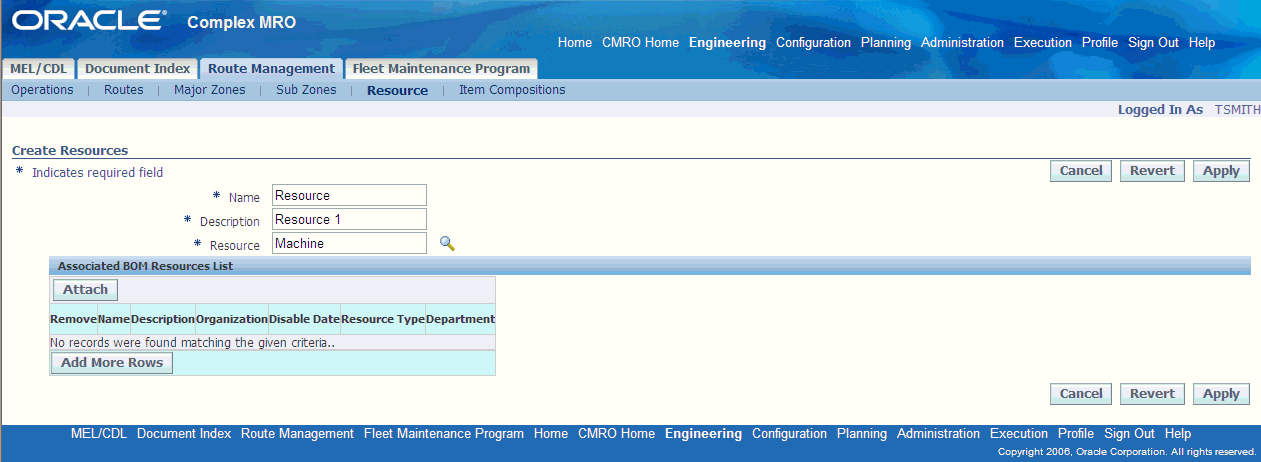The image size is (1261, 462).
Task: Switch to the MEL/CDL tab
Action: pyautogui.click(x=38, y=69)
